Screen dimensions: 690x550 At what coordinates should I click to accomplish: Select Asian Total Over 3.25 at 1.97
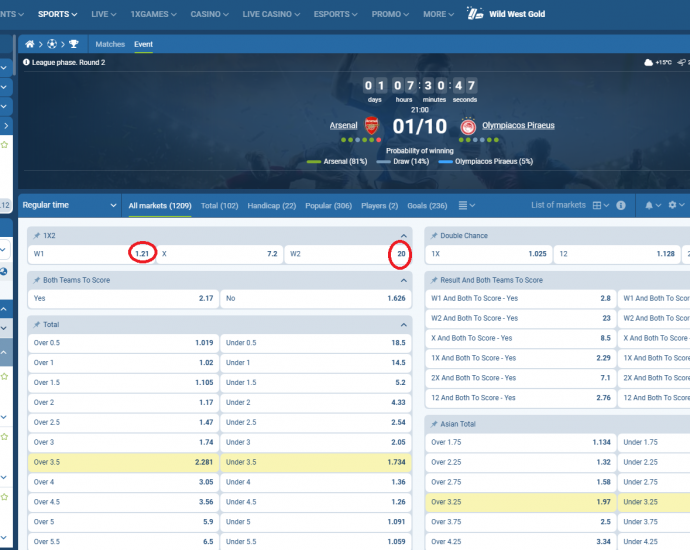521,502
